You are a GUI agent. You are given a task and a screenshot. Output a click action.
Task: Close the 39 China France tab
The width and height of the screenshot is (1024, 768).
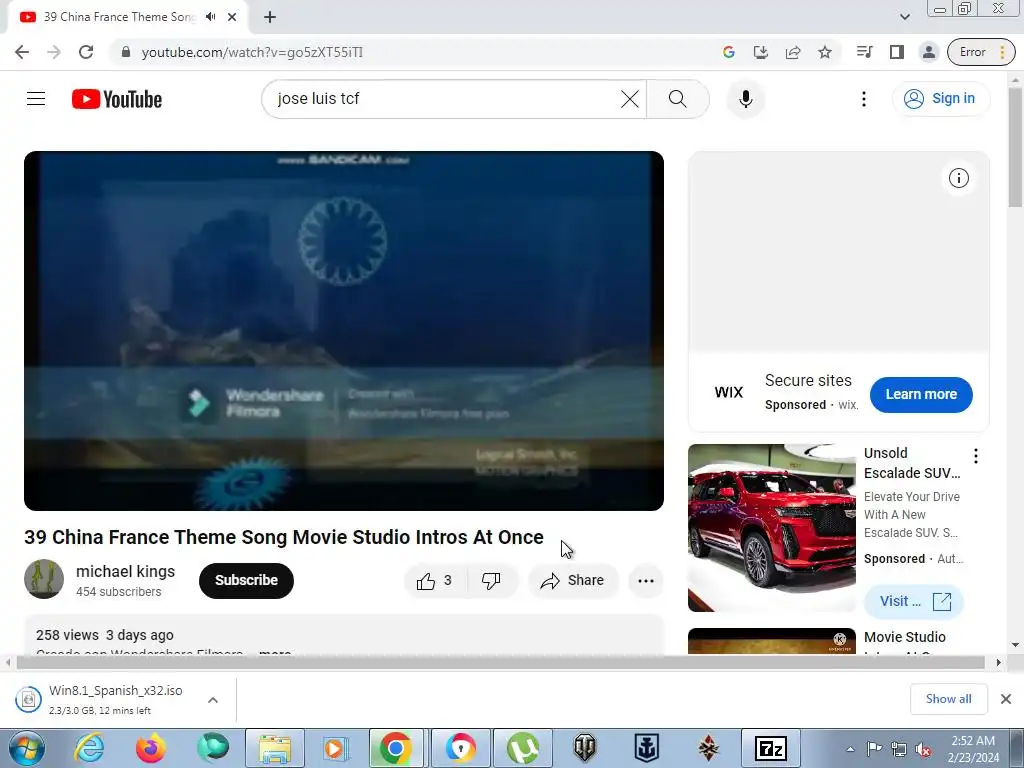(232, 17)
